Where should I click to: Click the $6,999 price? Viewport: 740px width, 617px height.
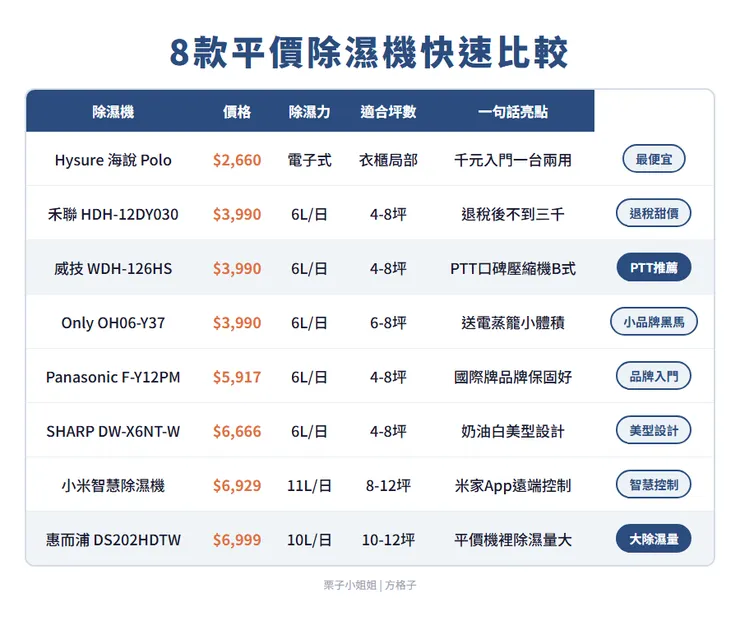[x=237, y=540]
